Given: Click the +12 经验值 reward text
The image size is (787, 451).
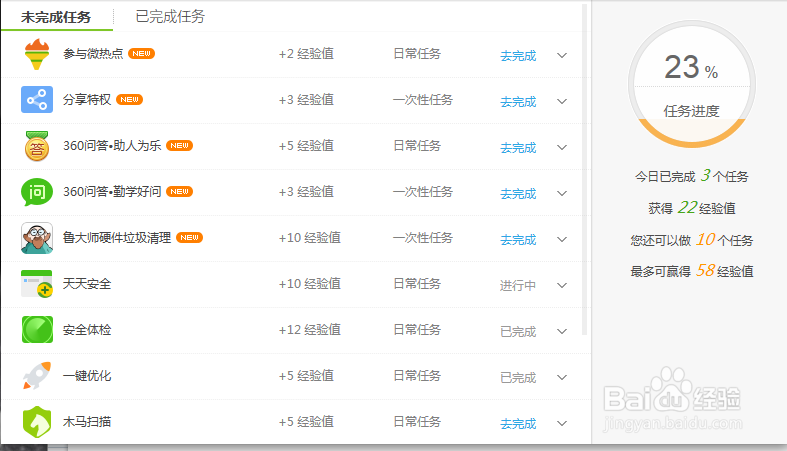Looking at the screenshot, I should click(310, 330).
